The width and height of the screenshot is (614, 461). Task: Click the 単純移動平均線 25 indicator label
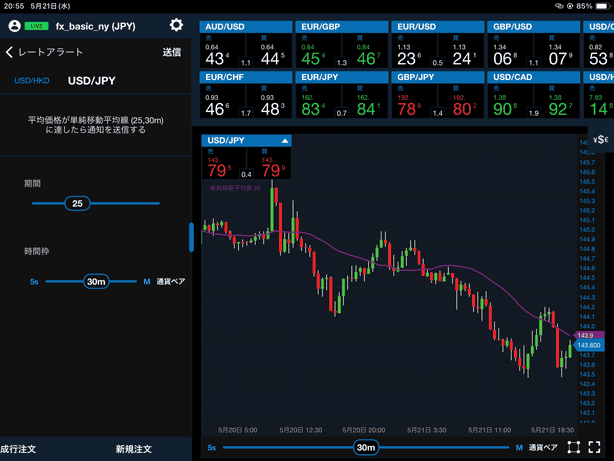point(235,188)
